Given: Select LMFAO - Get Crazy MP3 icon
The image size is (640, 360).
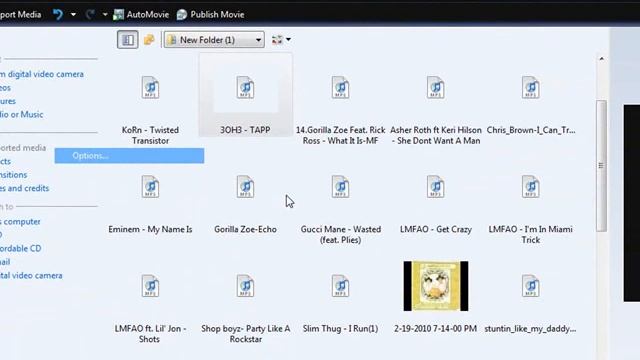Looking at the screenshot, I should [436, 187].
